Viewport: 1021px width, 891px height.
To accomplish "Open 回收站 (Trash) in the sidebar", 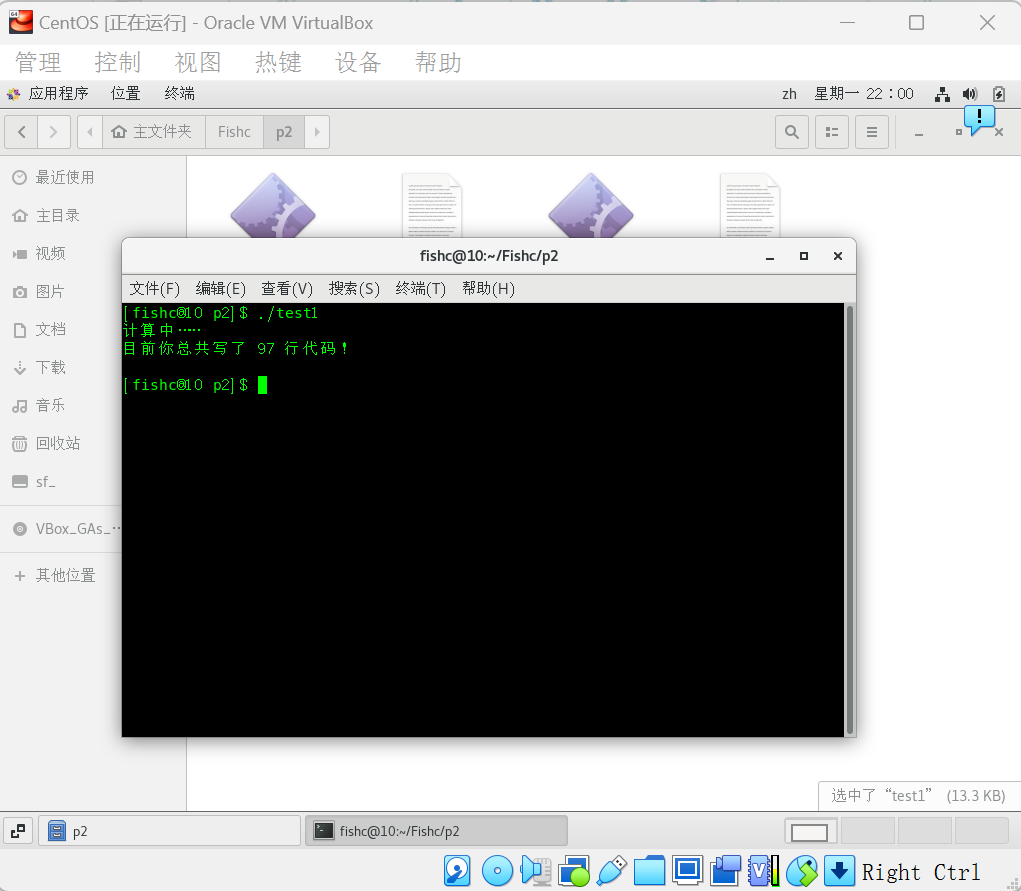I will click(x=58, y=443).
